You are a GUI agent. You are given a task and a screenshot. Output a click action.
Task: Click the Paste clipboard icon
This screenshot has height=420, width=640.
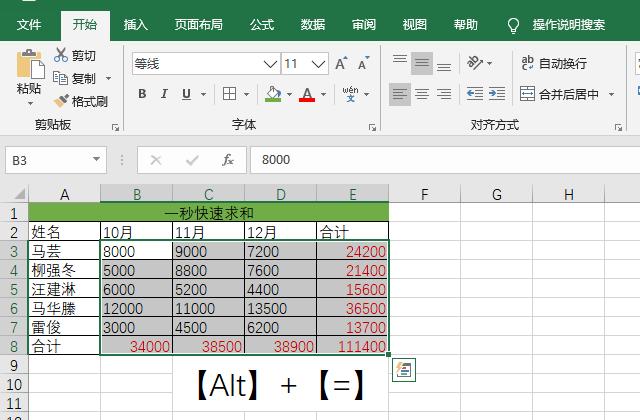[x=30, y=64]
